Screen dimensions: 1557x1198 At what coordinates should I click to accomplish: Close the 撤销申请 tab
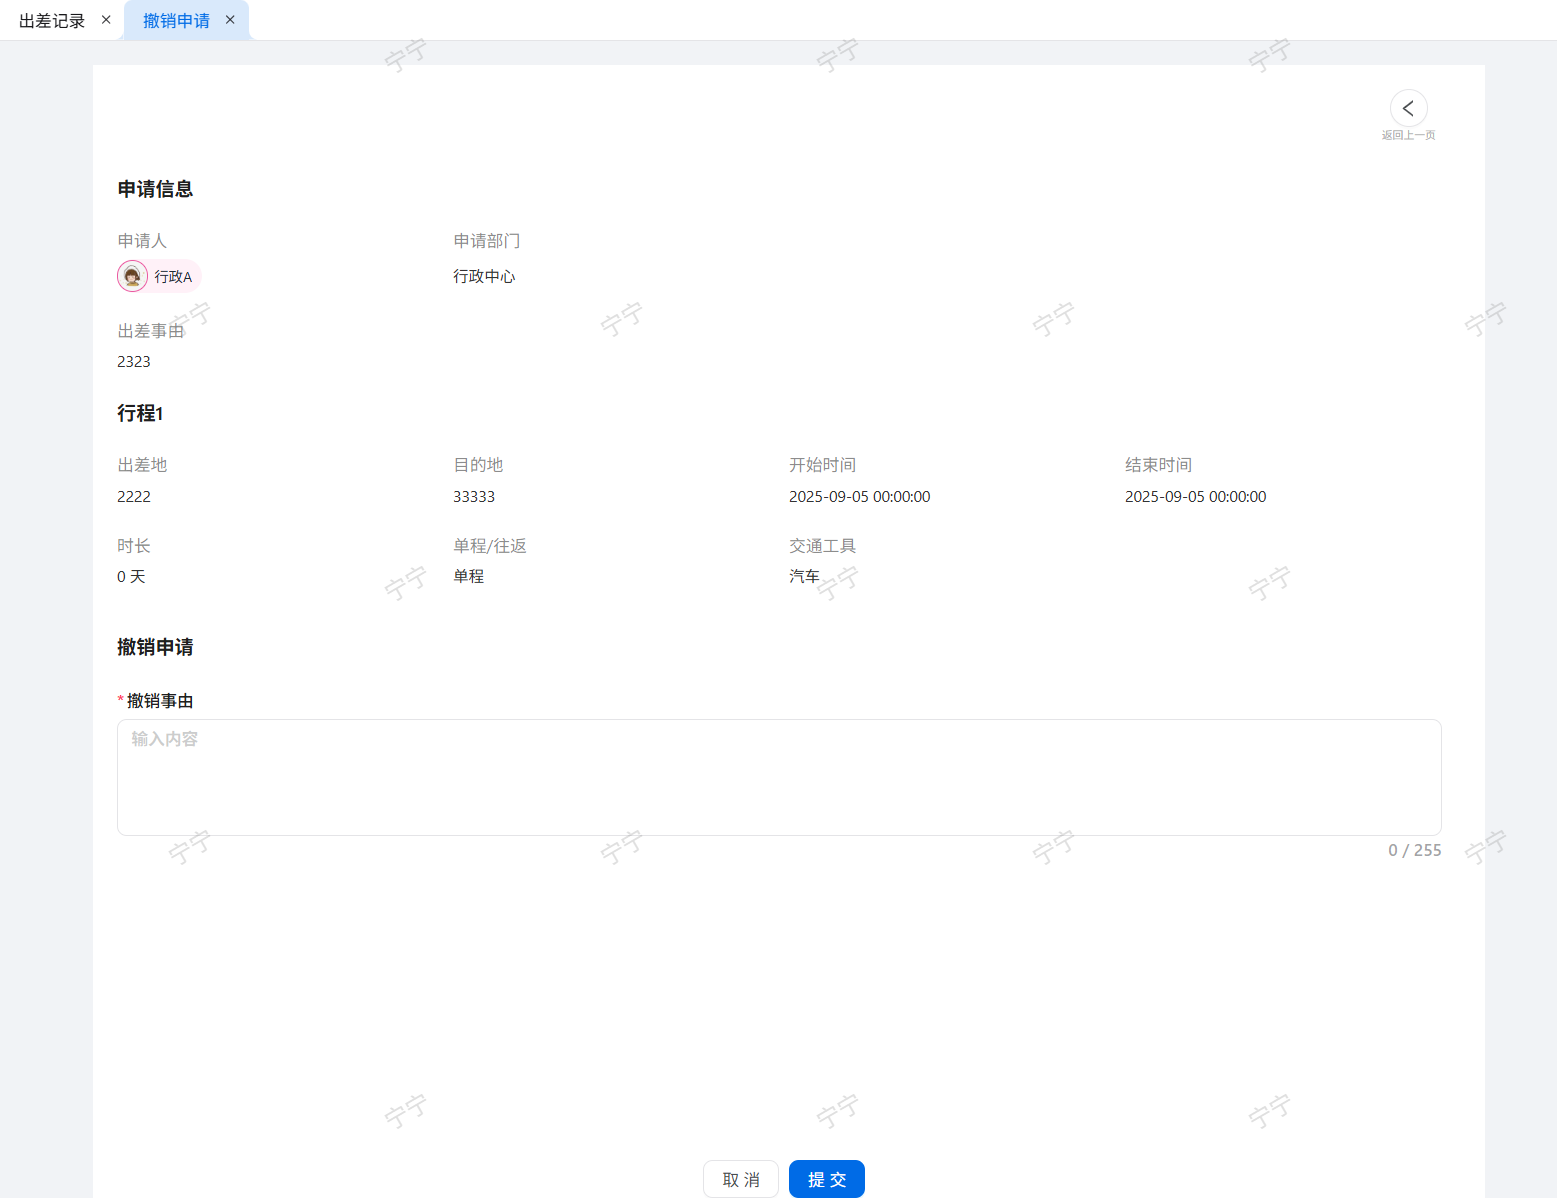pyautogui.click(x=230, y=20)
